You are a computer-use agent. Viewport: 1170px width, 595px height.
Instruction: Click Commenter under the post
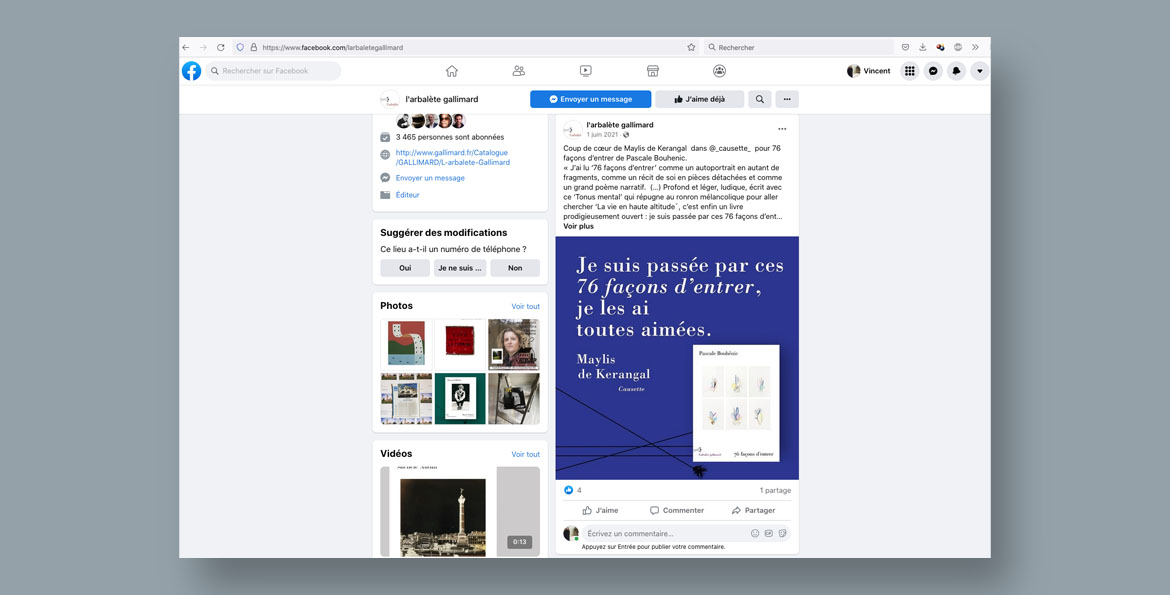point(677,511)
